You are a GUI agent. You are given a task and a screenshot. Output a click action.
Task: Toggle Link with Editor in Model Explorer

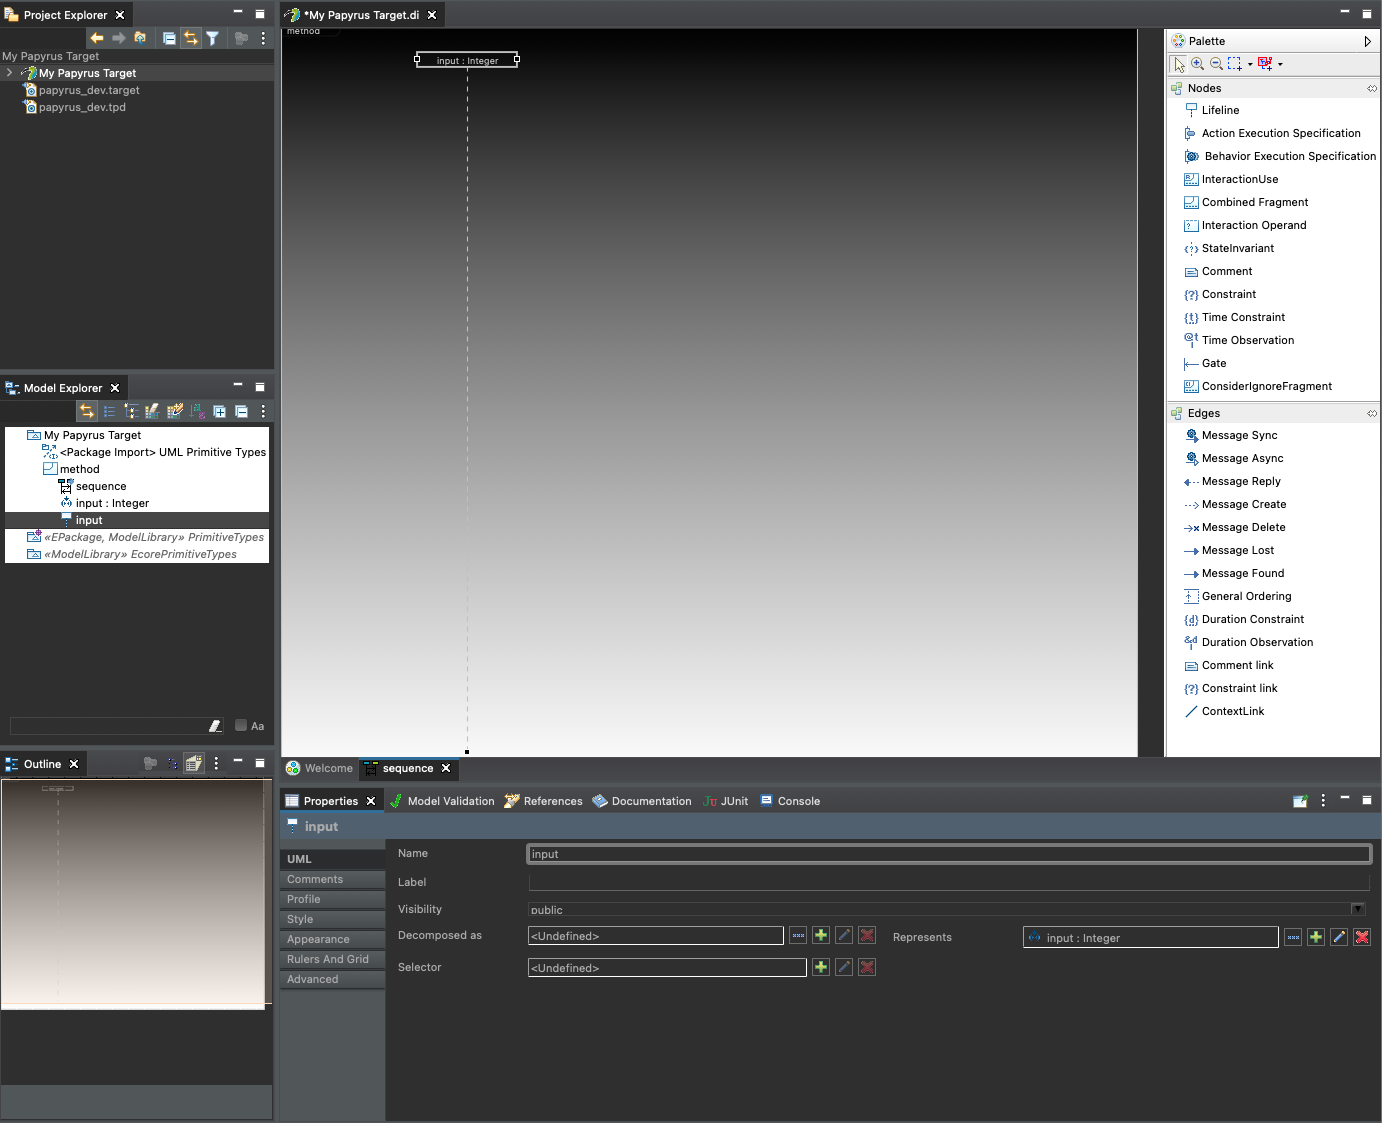[87, 411]
